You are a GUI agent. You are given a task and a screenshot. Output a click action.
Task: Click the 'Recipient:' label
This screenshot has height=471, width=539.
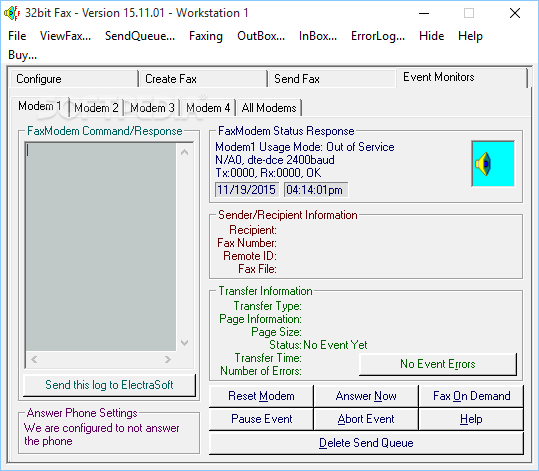pyautogui.click(x=253, y=230)
